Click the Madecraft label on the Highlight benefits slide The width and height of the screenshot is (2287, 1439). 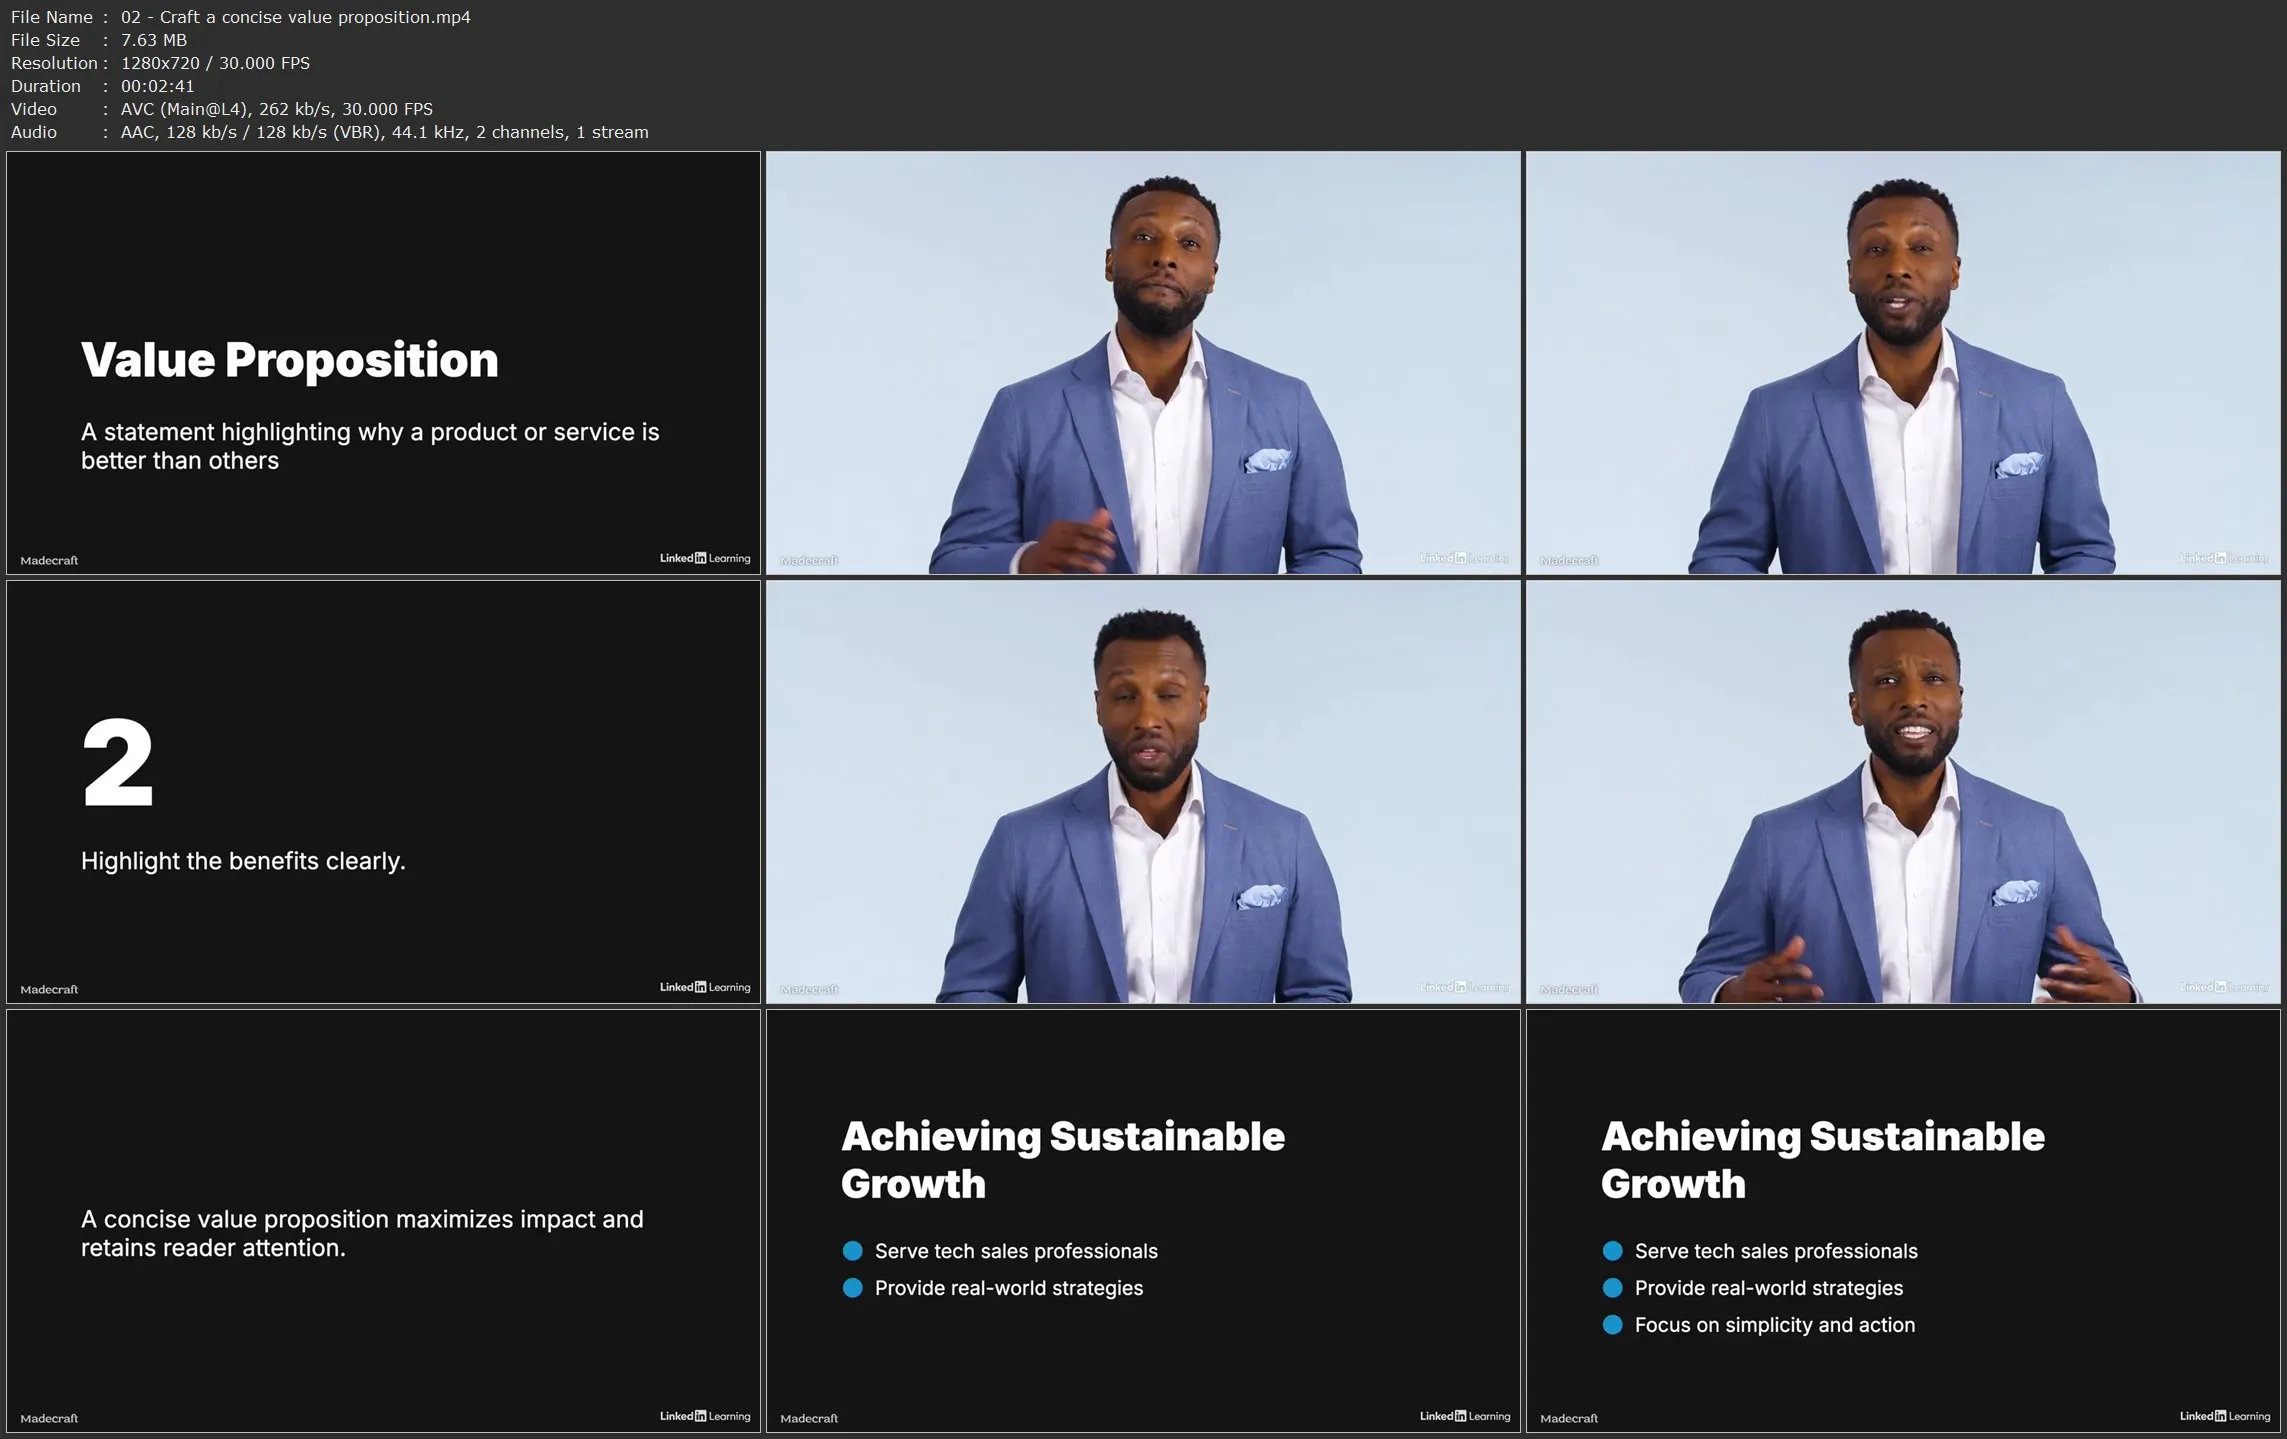pos(49,989)
